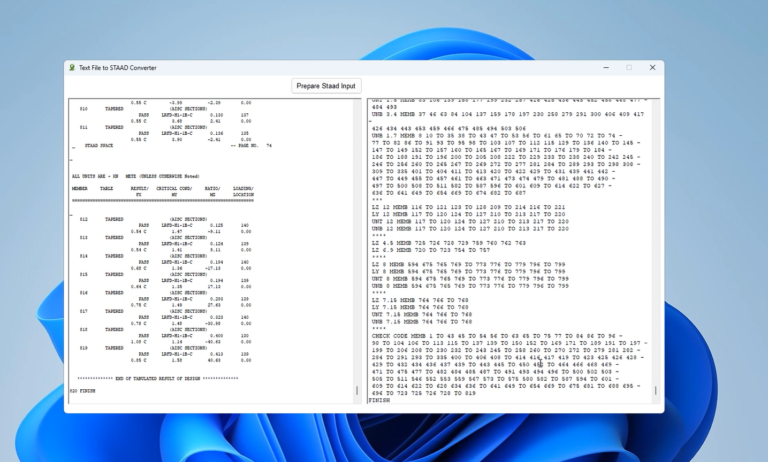768x462 pixels.
Task: Click the Prepare Staad Input button
Action: pyautogui.click(x=326, y=86)
